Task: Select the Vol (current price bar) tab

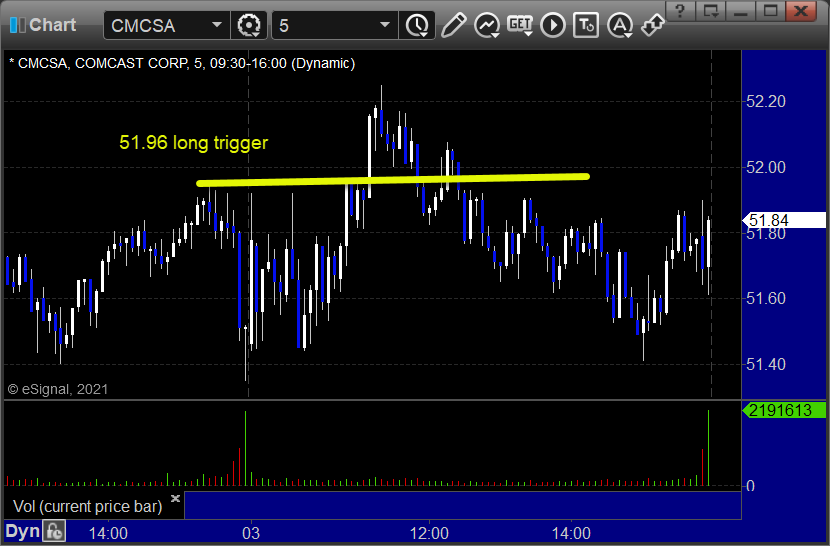Action: coord(87,506)
